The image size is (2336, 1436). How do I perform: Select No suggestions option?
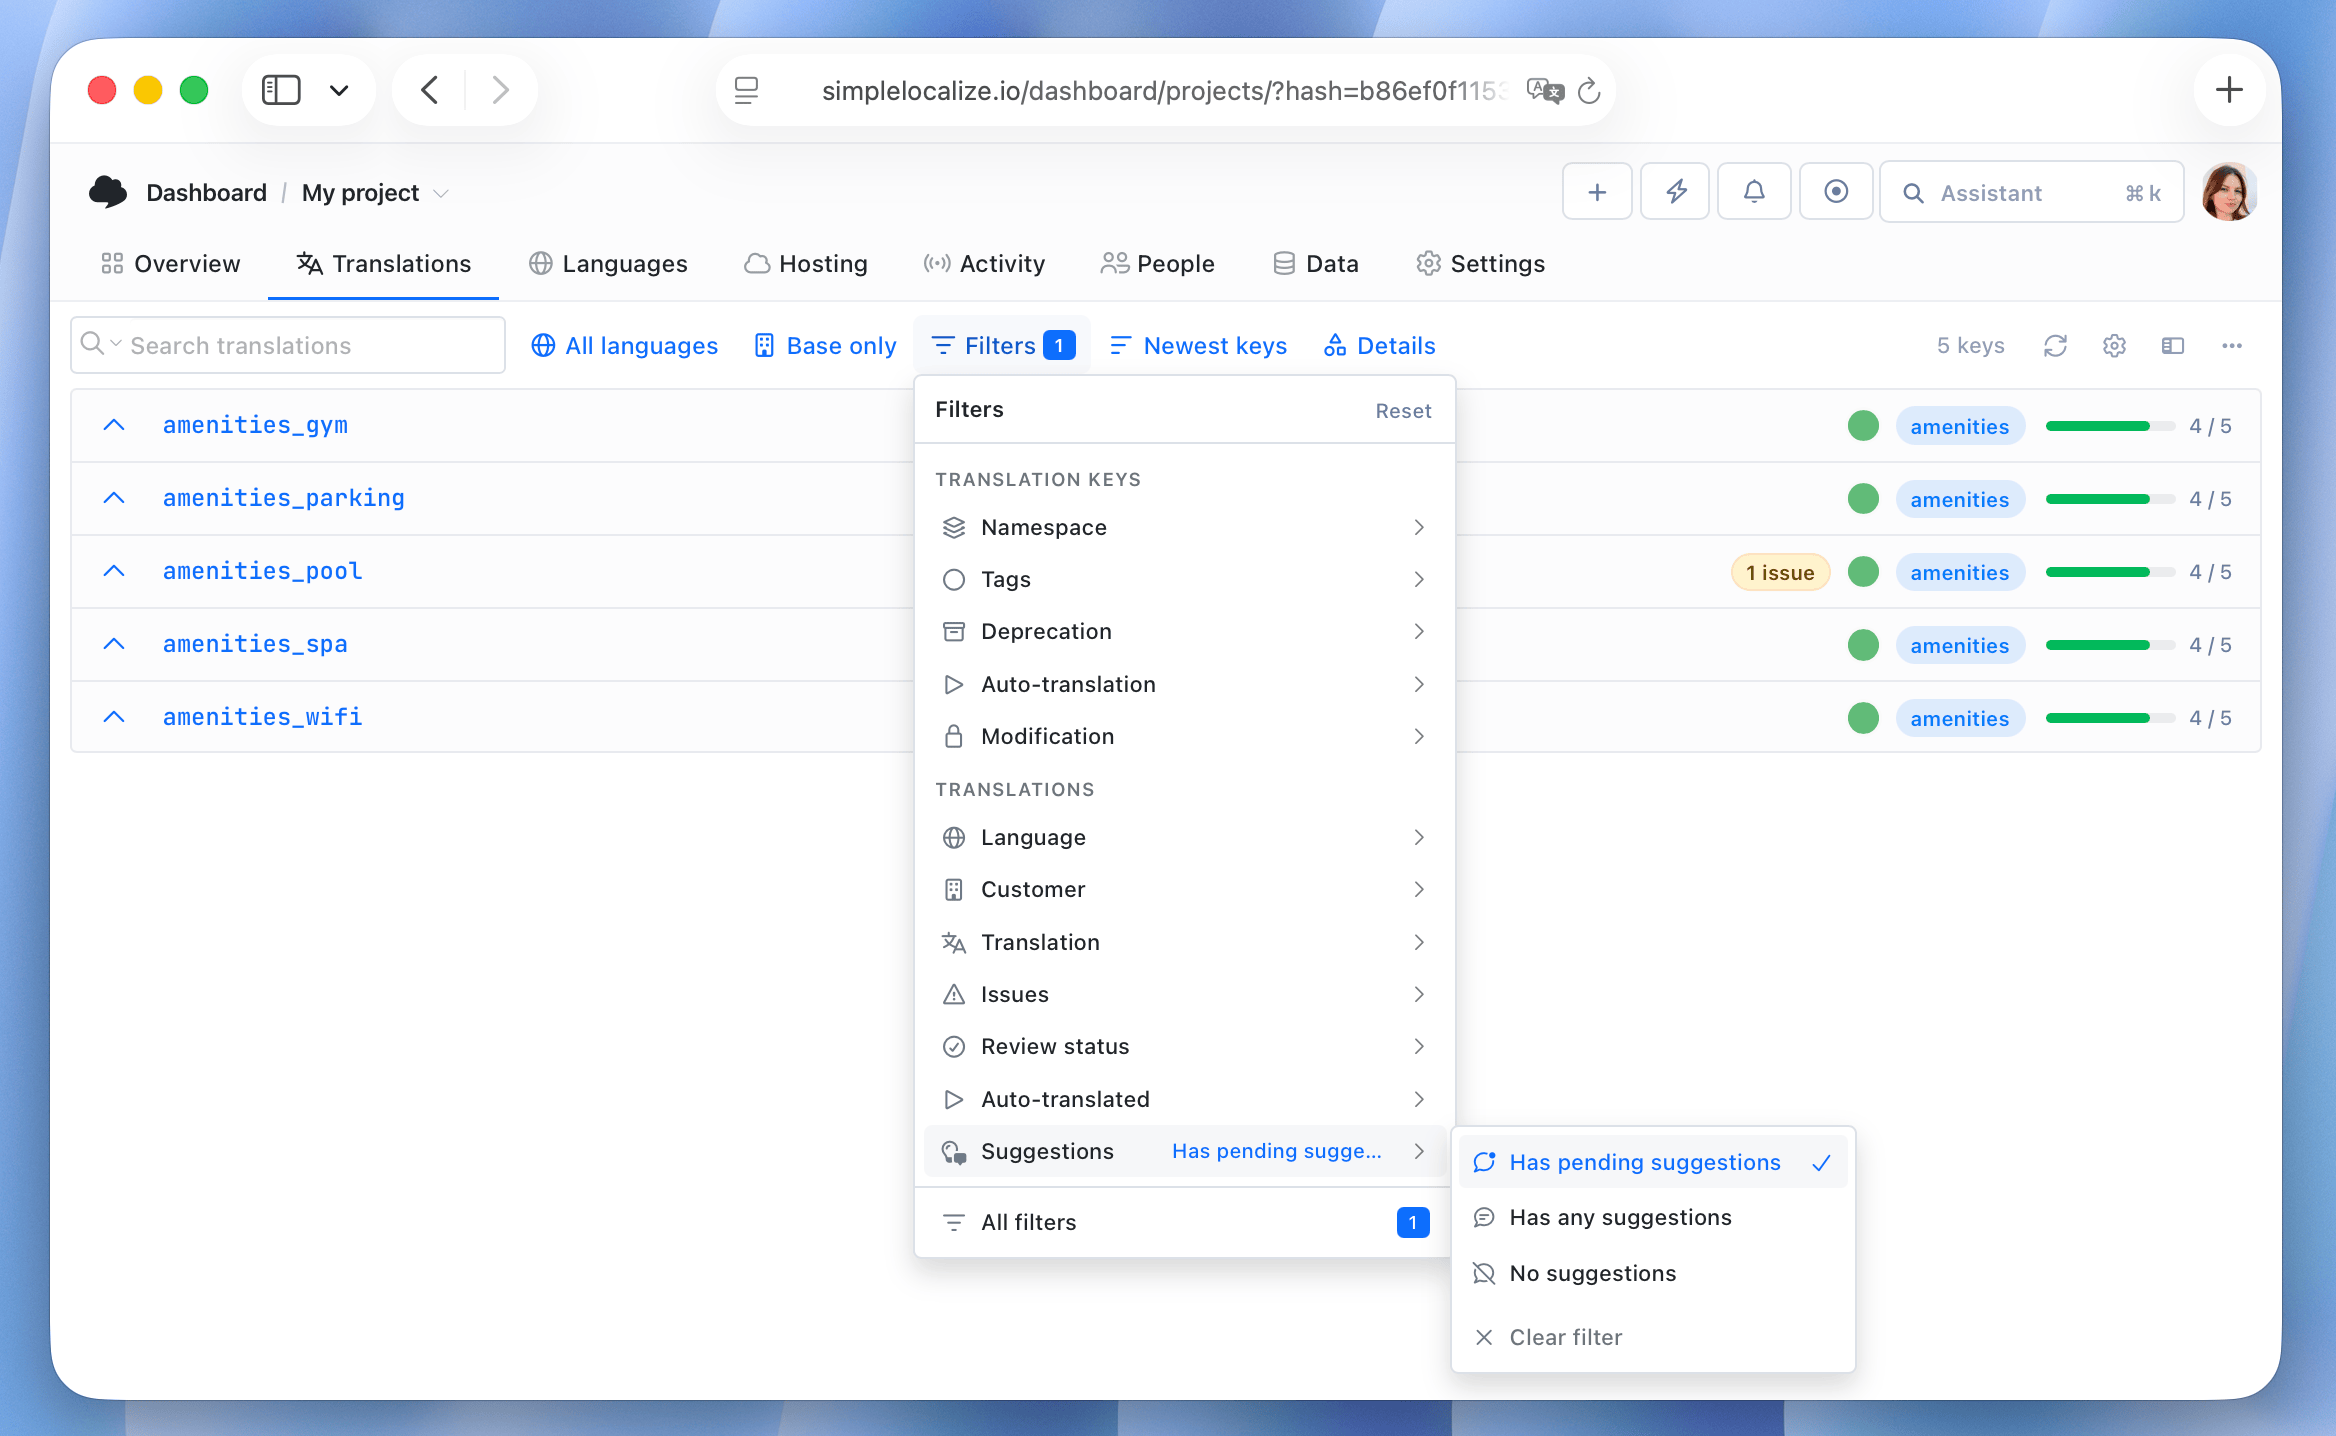click(x=1653, y=1273)
